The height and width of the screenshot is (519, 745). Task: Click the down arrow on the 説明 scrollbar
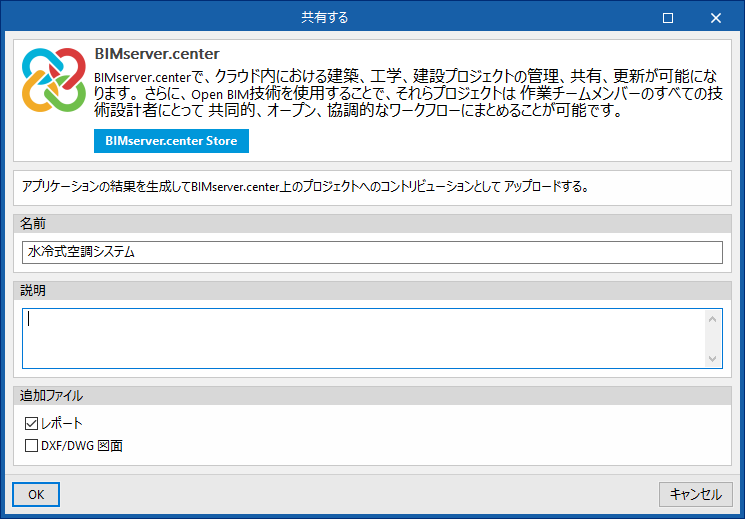pyautogui.click(x=712, y=358)
